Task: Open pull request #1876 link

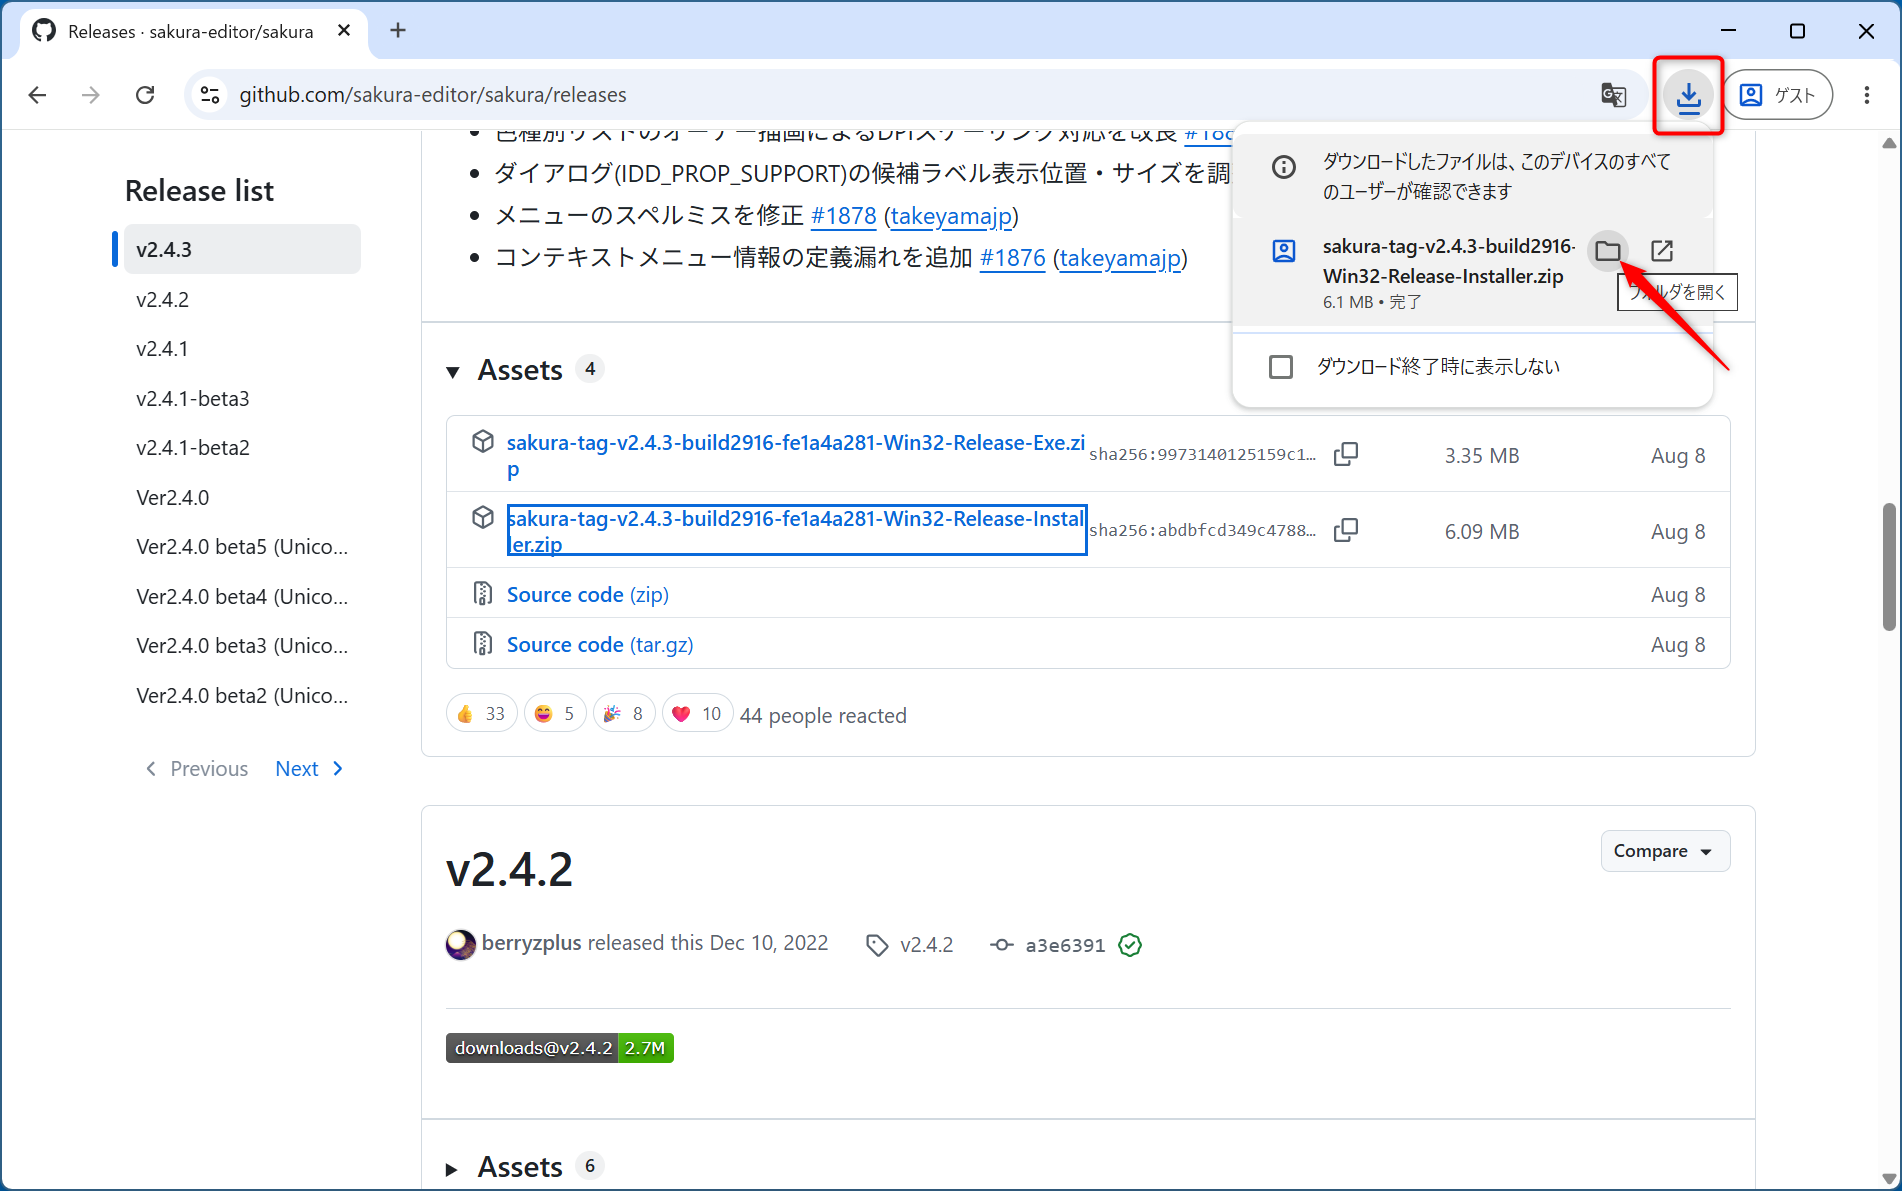Action: click(1012, 257)
